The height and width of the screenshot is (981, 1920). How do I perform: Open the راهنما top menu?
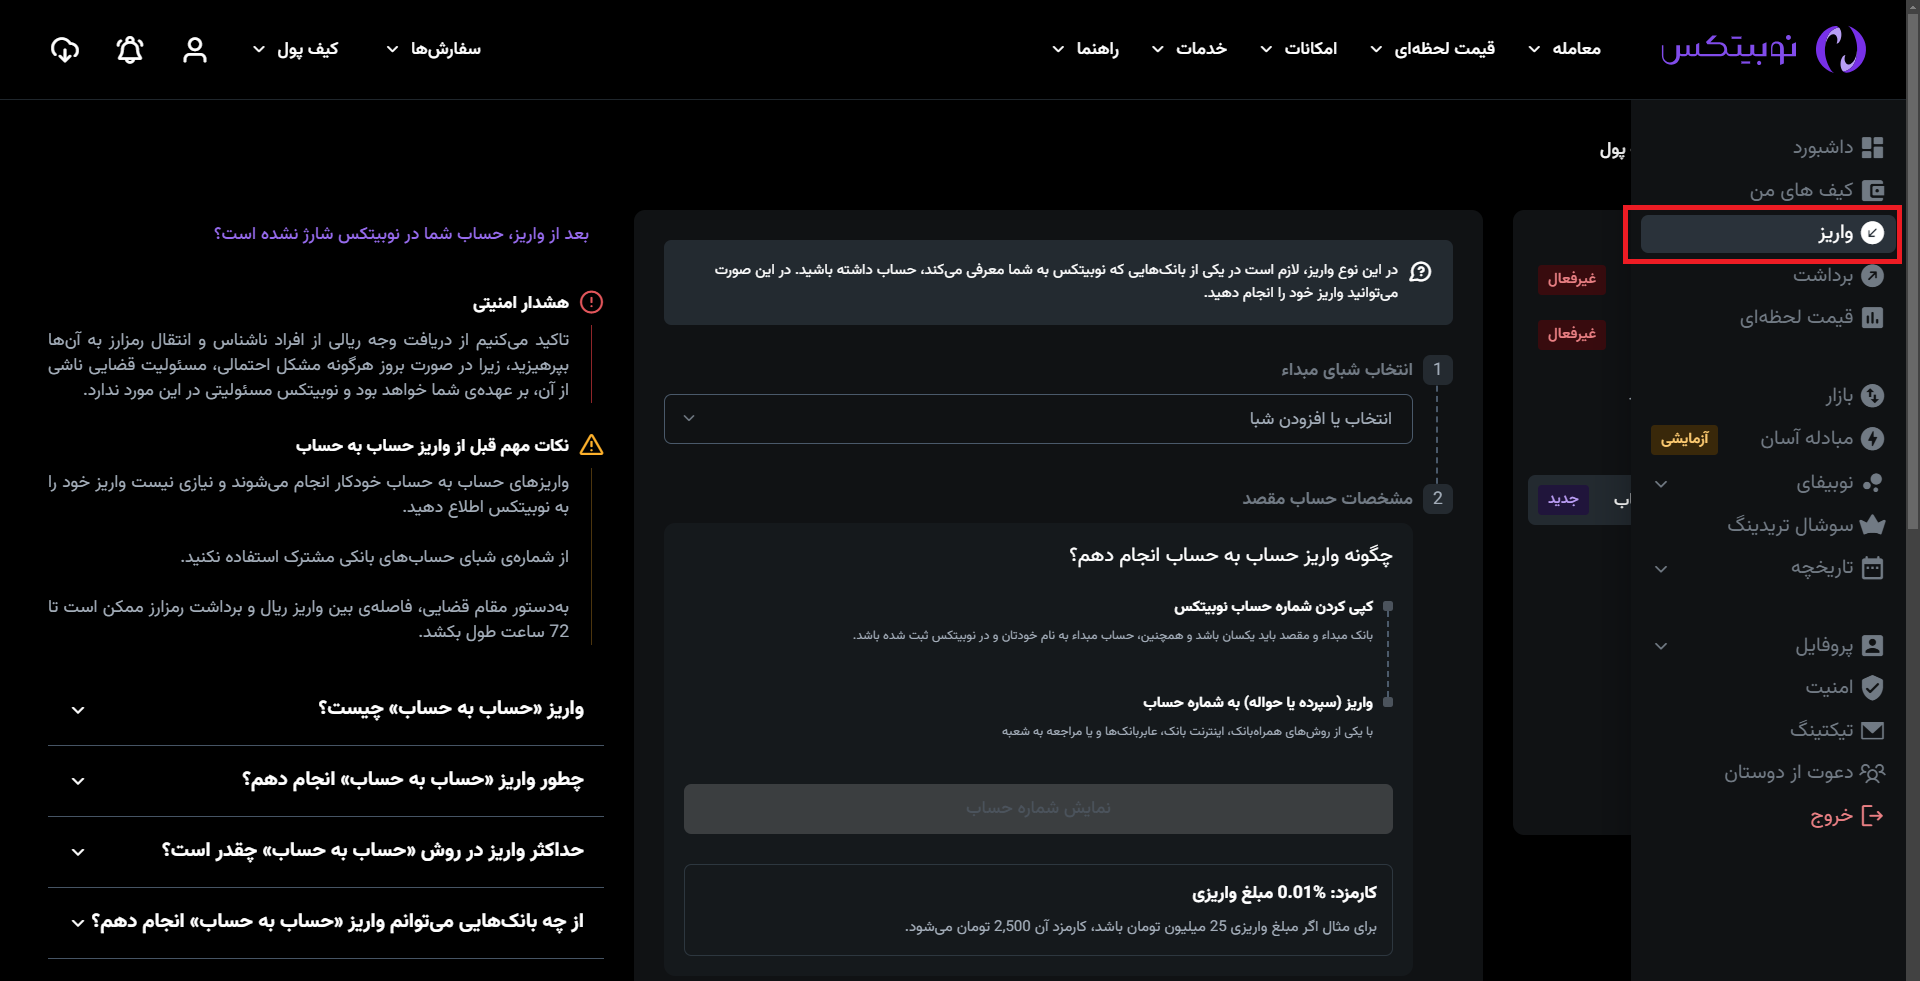[x=1086, y=48]
